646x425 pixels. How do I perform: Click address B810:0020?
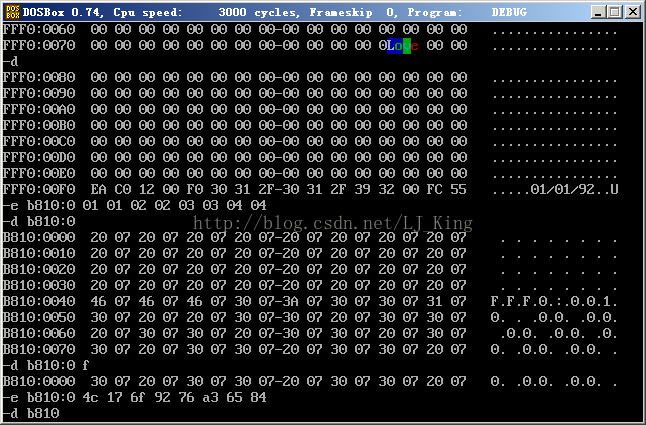[x=39, y=269]
